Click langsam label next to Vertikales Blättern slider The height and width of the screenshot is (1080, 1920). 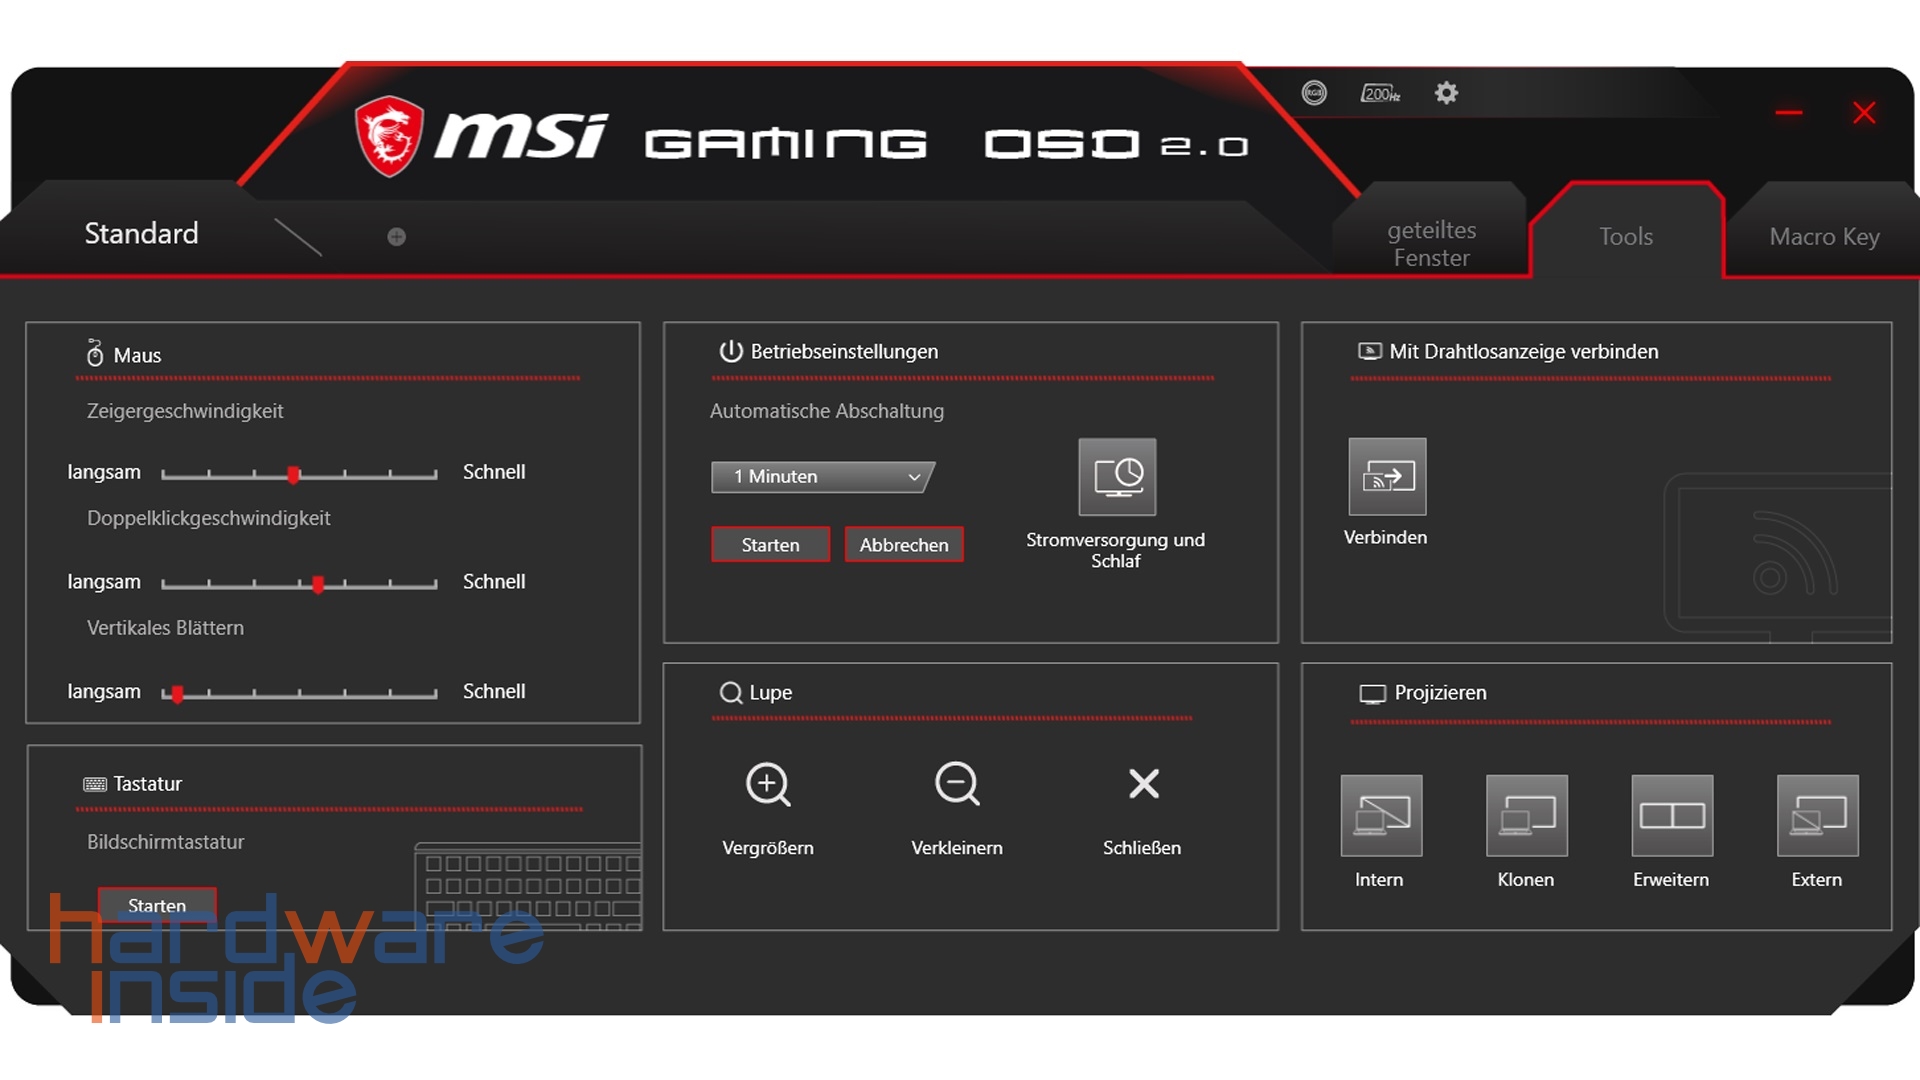click(x=104, y=692)
